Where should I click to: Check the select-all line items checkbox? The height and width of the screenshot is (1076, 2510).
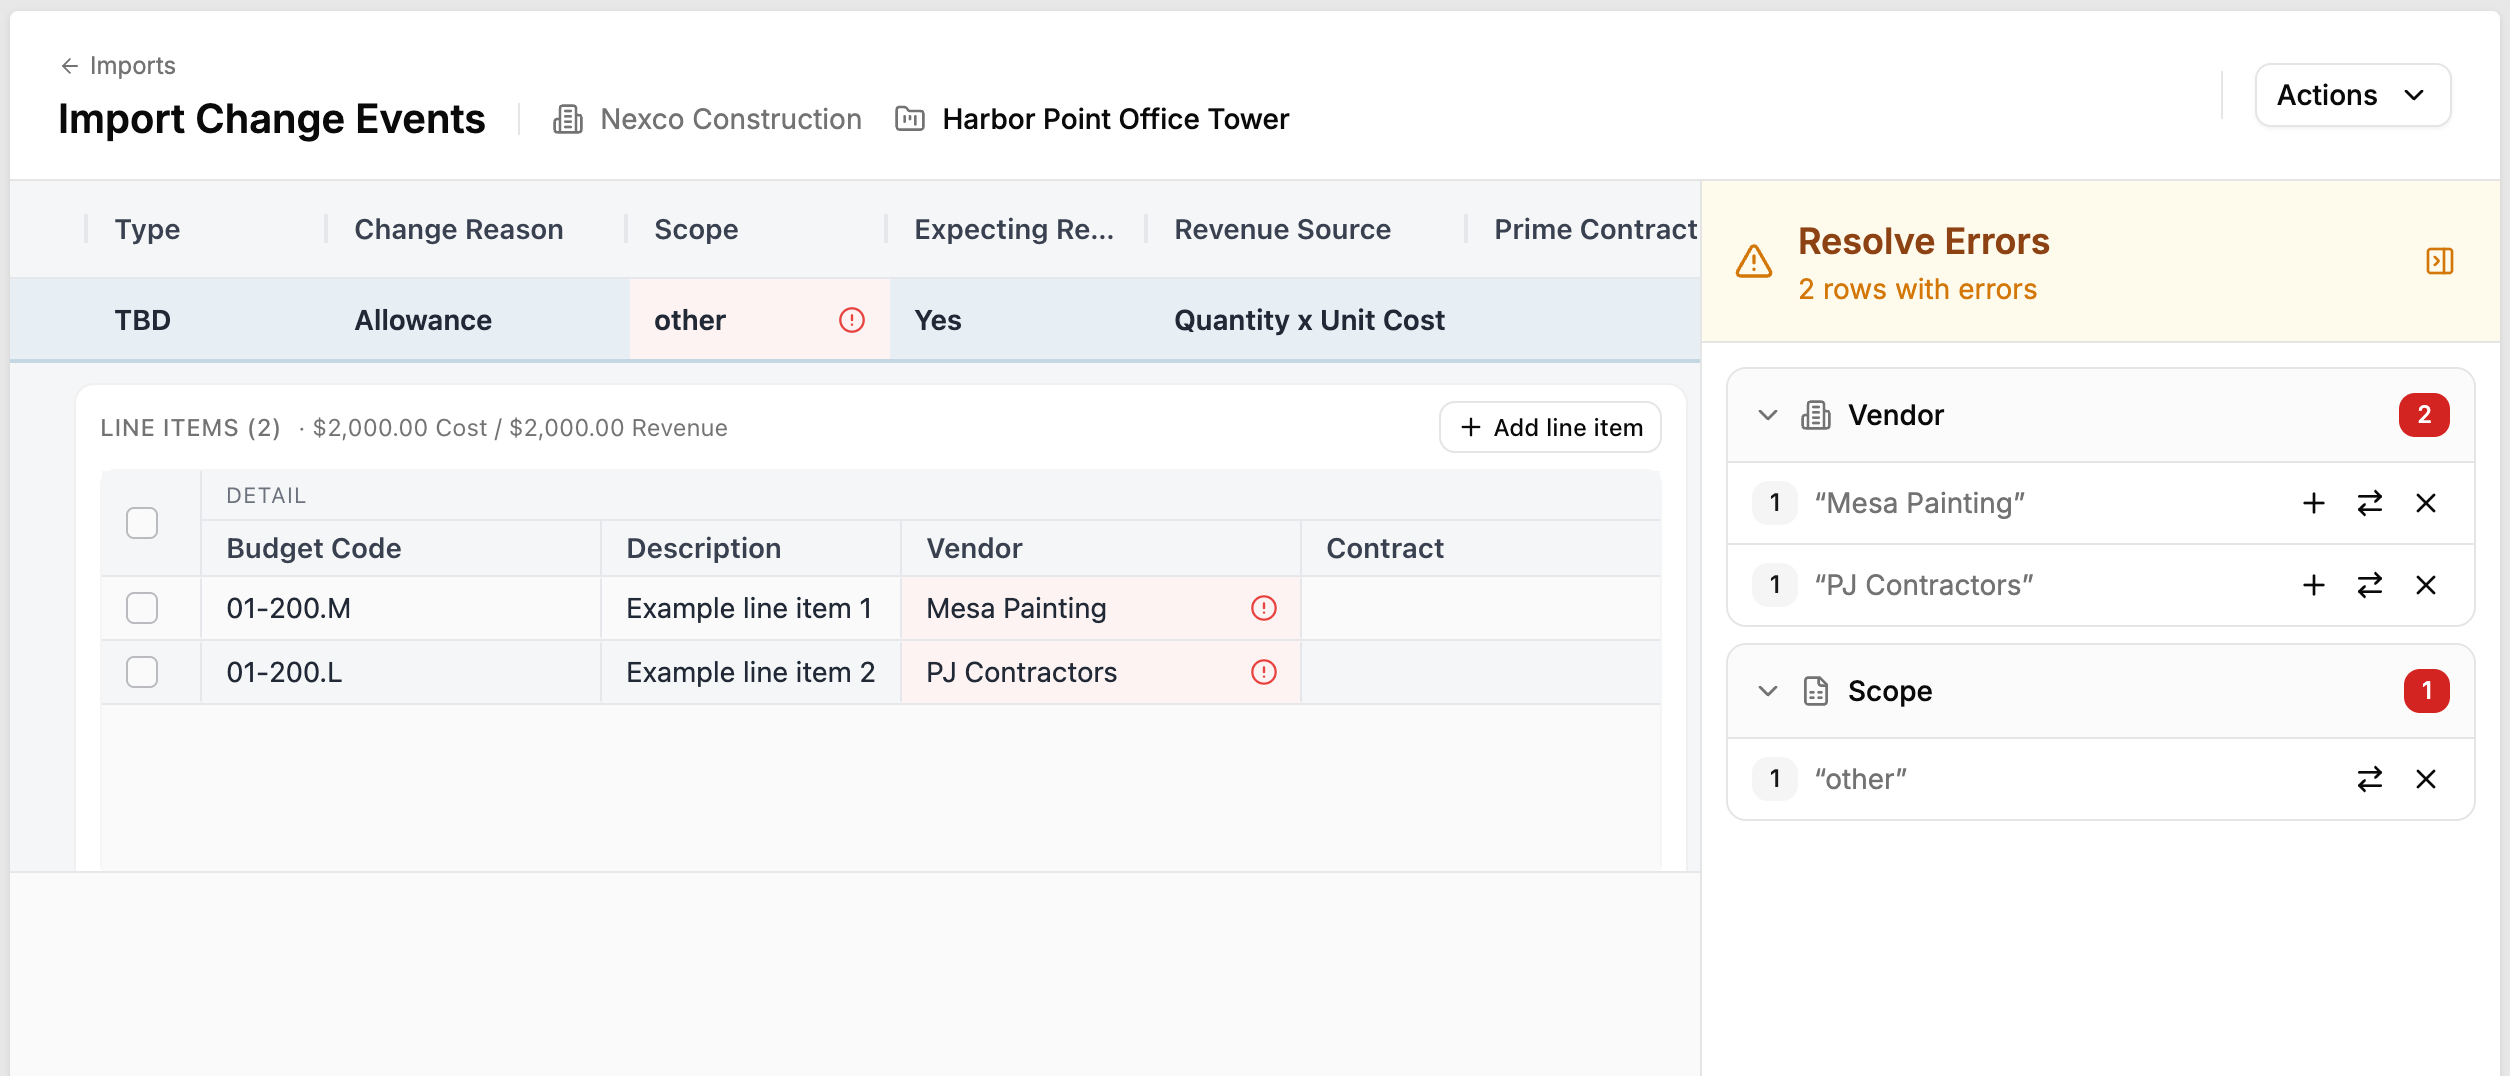tap(141, 522)
